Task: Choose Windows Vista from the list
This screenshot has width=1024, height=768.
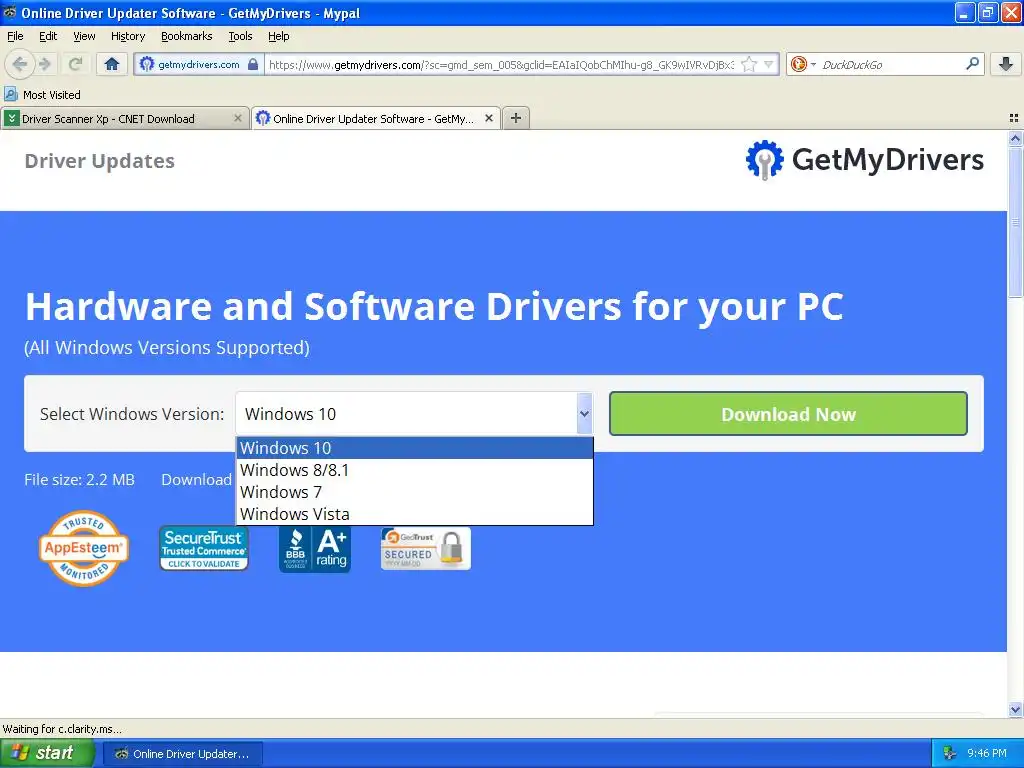Action: pyautogui.click(x=415, y=514)
